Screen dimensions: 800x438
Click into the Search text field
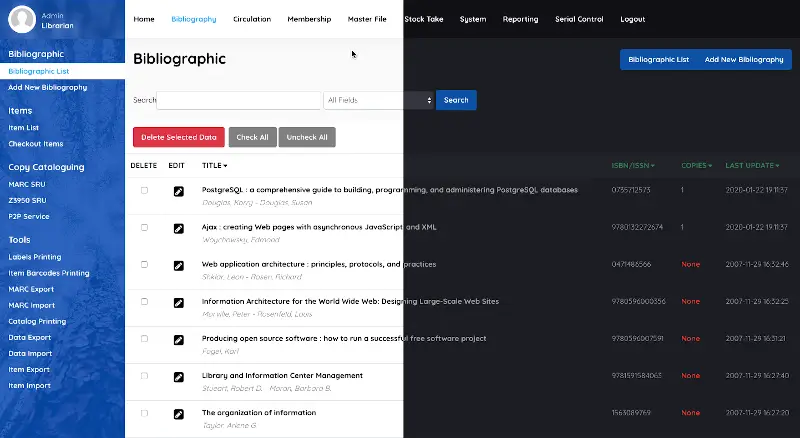(239, 100)
